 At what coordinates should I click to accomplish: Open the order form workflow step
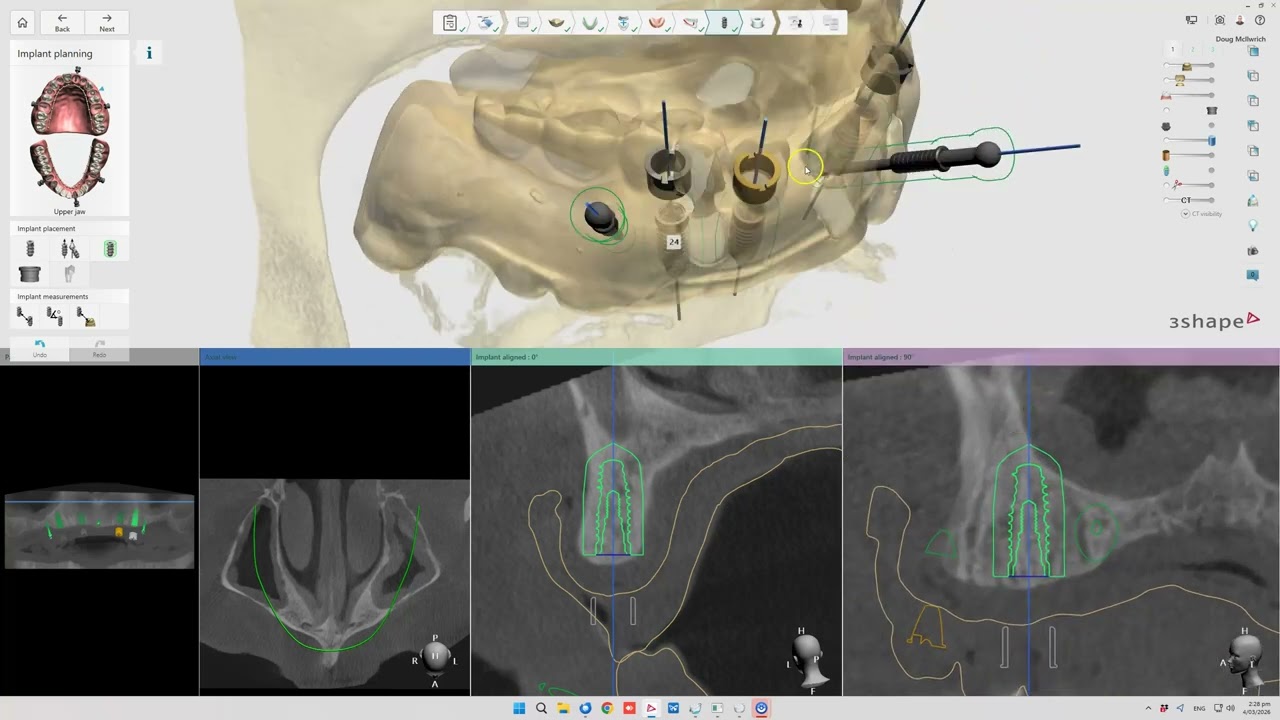(450, 22)
